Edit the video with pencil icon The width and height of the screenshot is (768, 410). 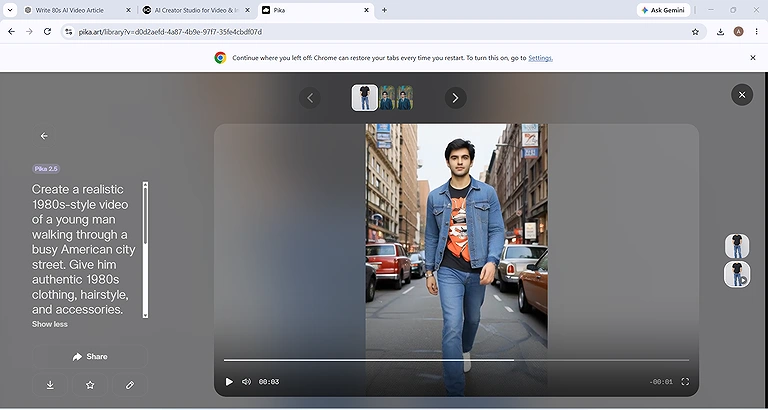point(130,385)
